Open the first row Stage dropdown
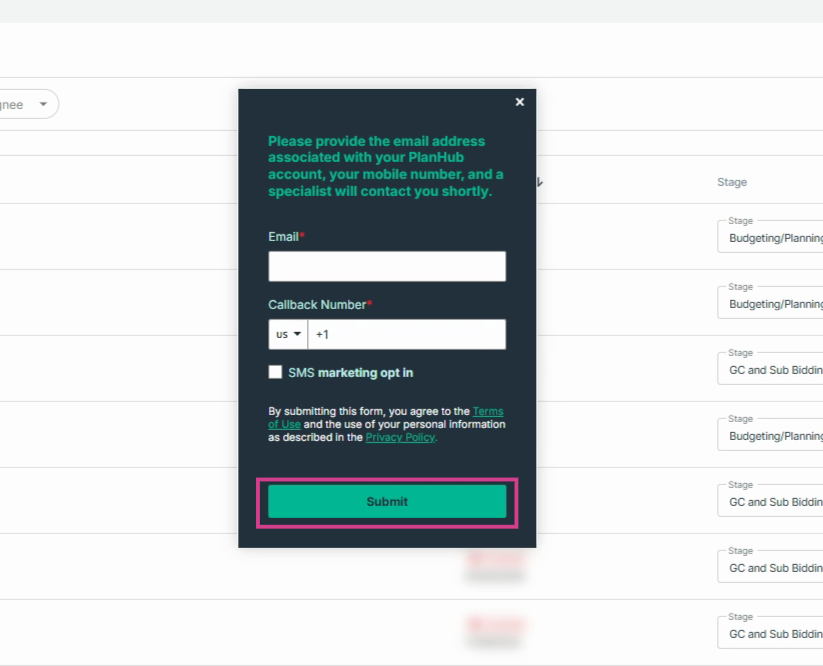 770,237
